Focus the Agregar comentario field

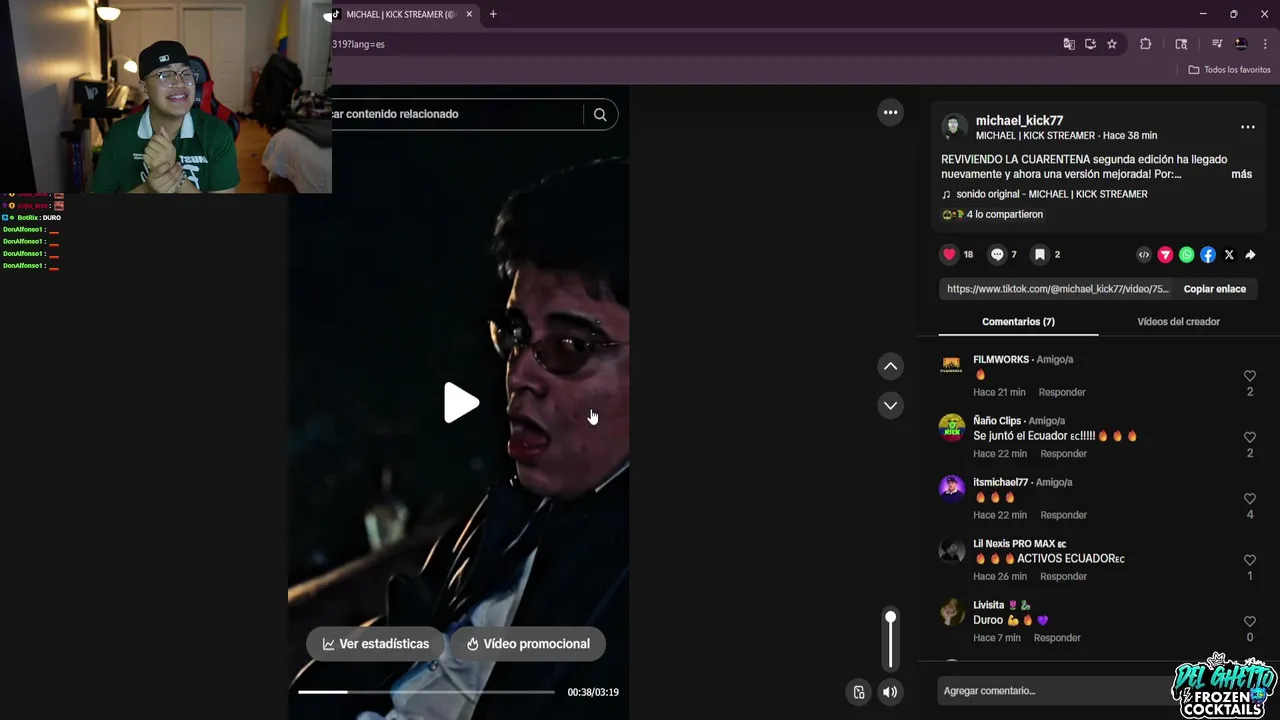point(1055,691)
